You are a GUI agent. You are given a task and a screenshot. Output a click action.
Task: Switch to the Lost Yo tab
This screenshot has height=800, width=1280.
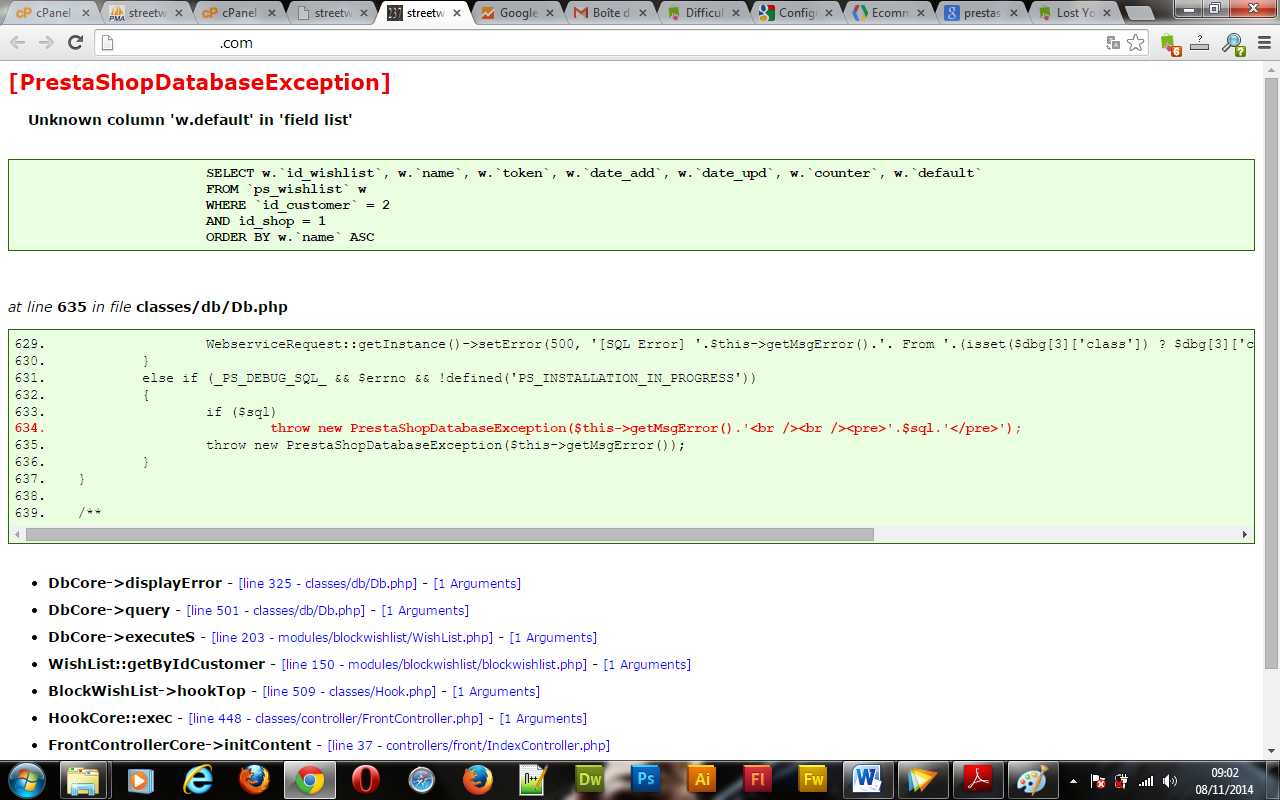click(1077, 13)
